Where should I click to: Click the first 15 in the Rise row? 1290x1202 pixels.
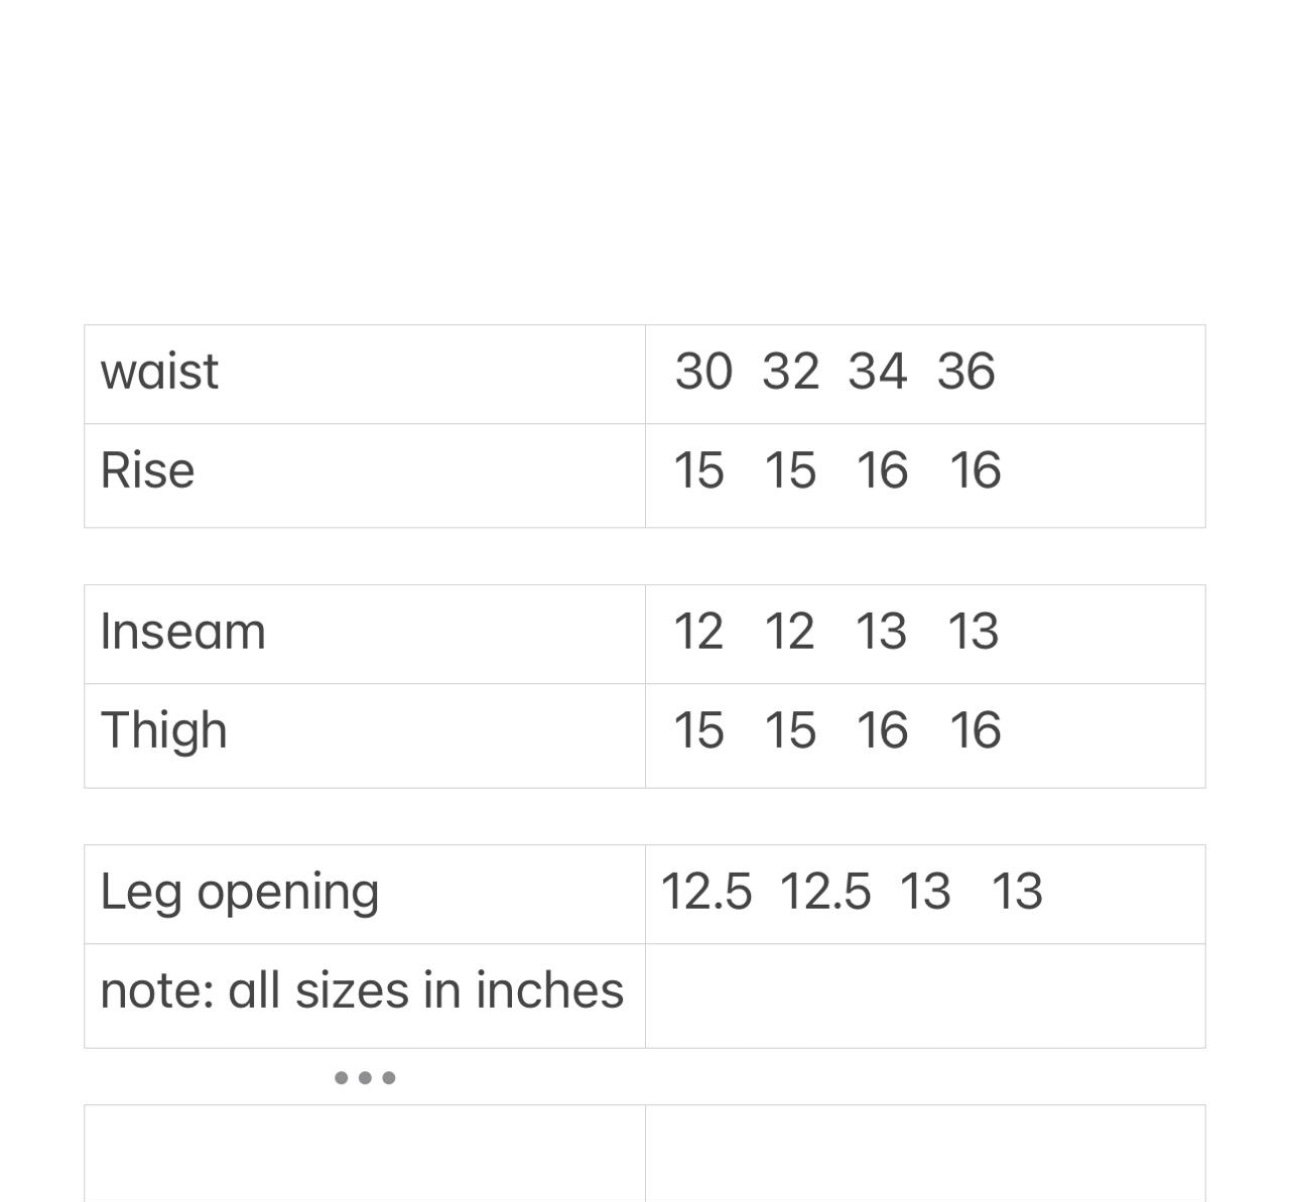(698, 471)
